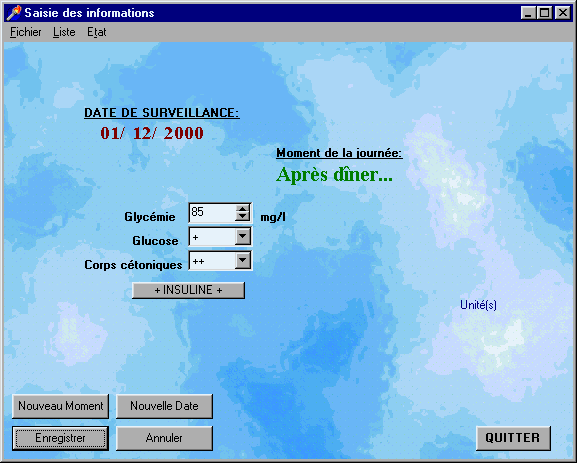Expand the Glucose dropdown arrow
This screenshot has height=463, width=577.
coord(243,236)
